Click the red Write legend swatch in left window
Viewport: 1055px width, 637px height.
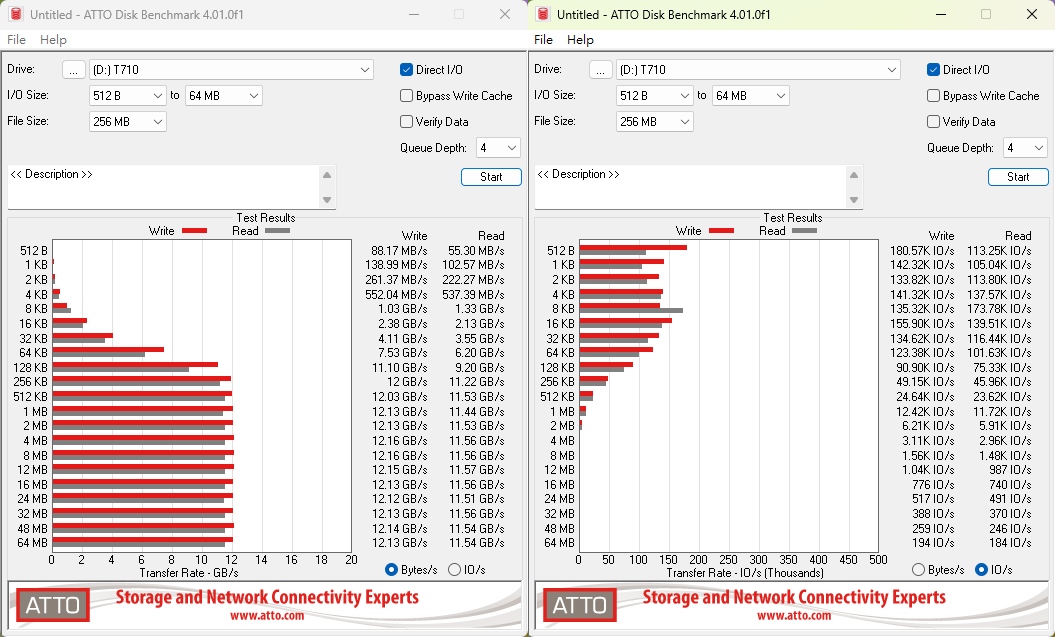point(194,231)
